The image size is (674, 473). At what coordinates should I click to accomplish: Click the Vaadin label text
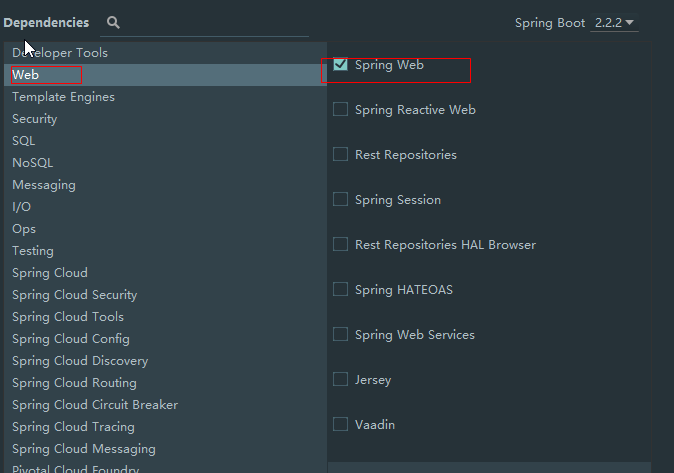pos(375,425)
